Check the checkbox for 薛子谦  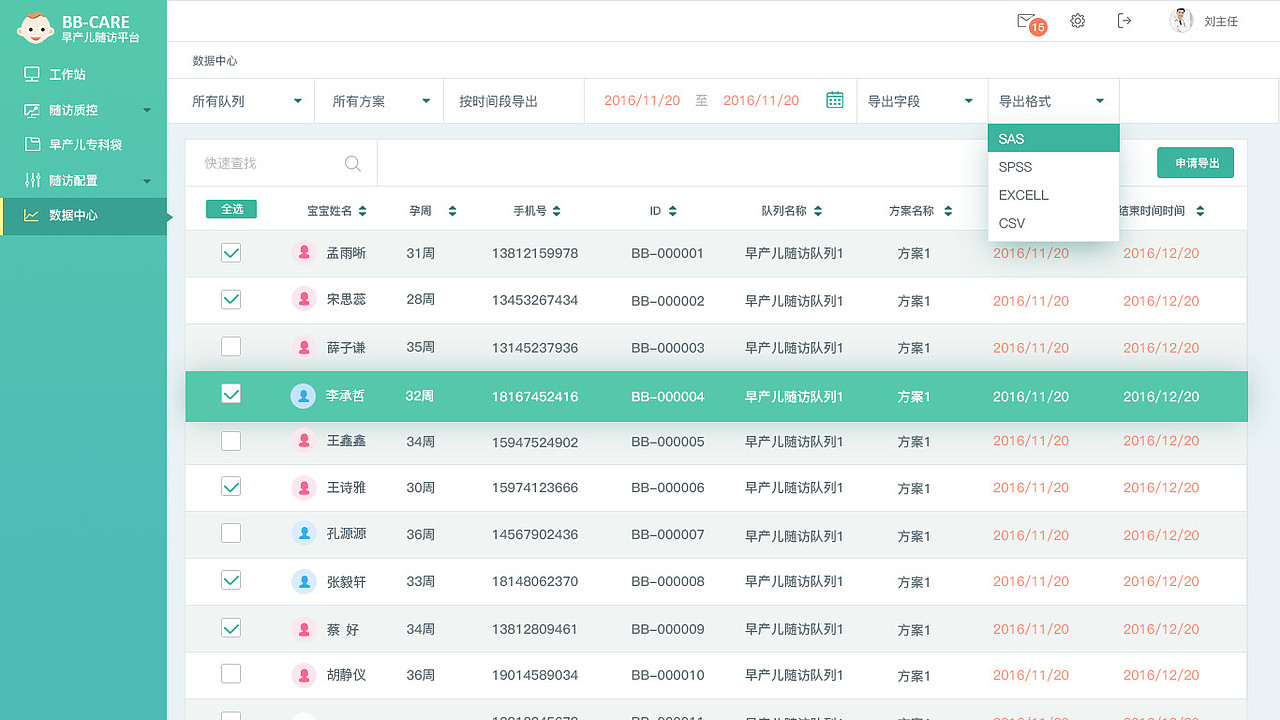(231, 347)
